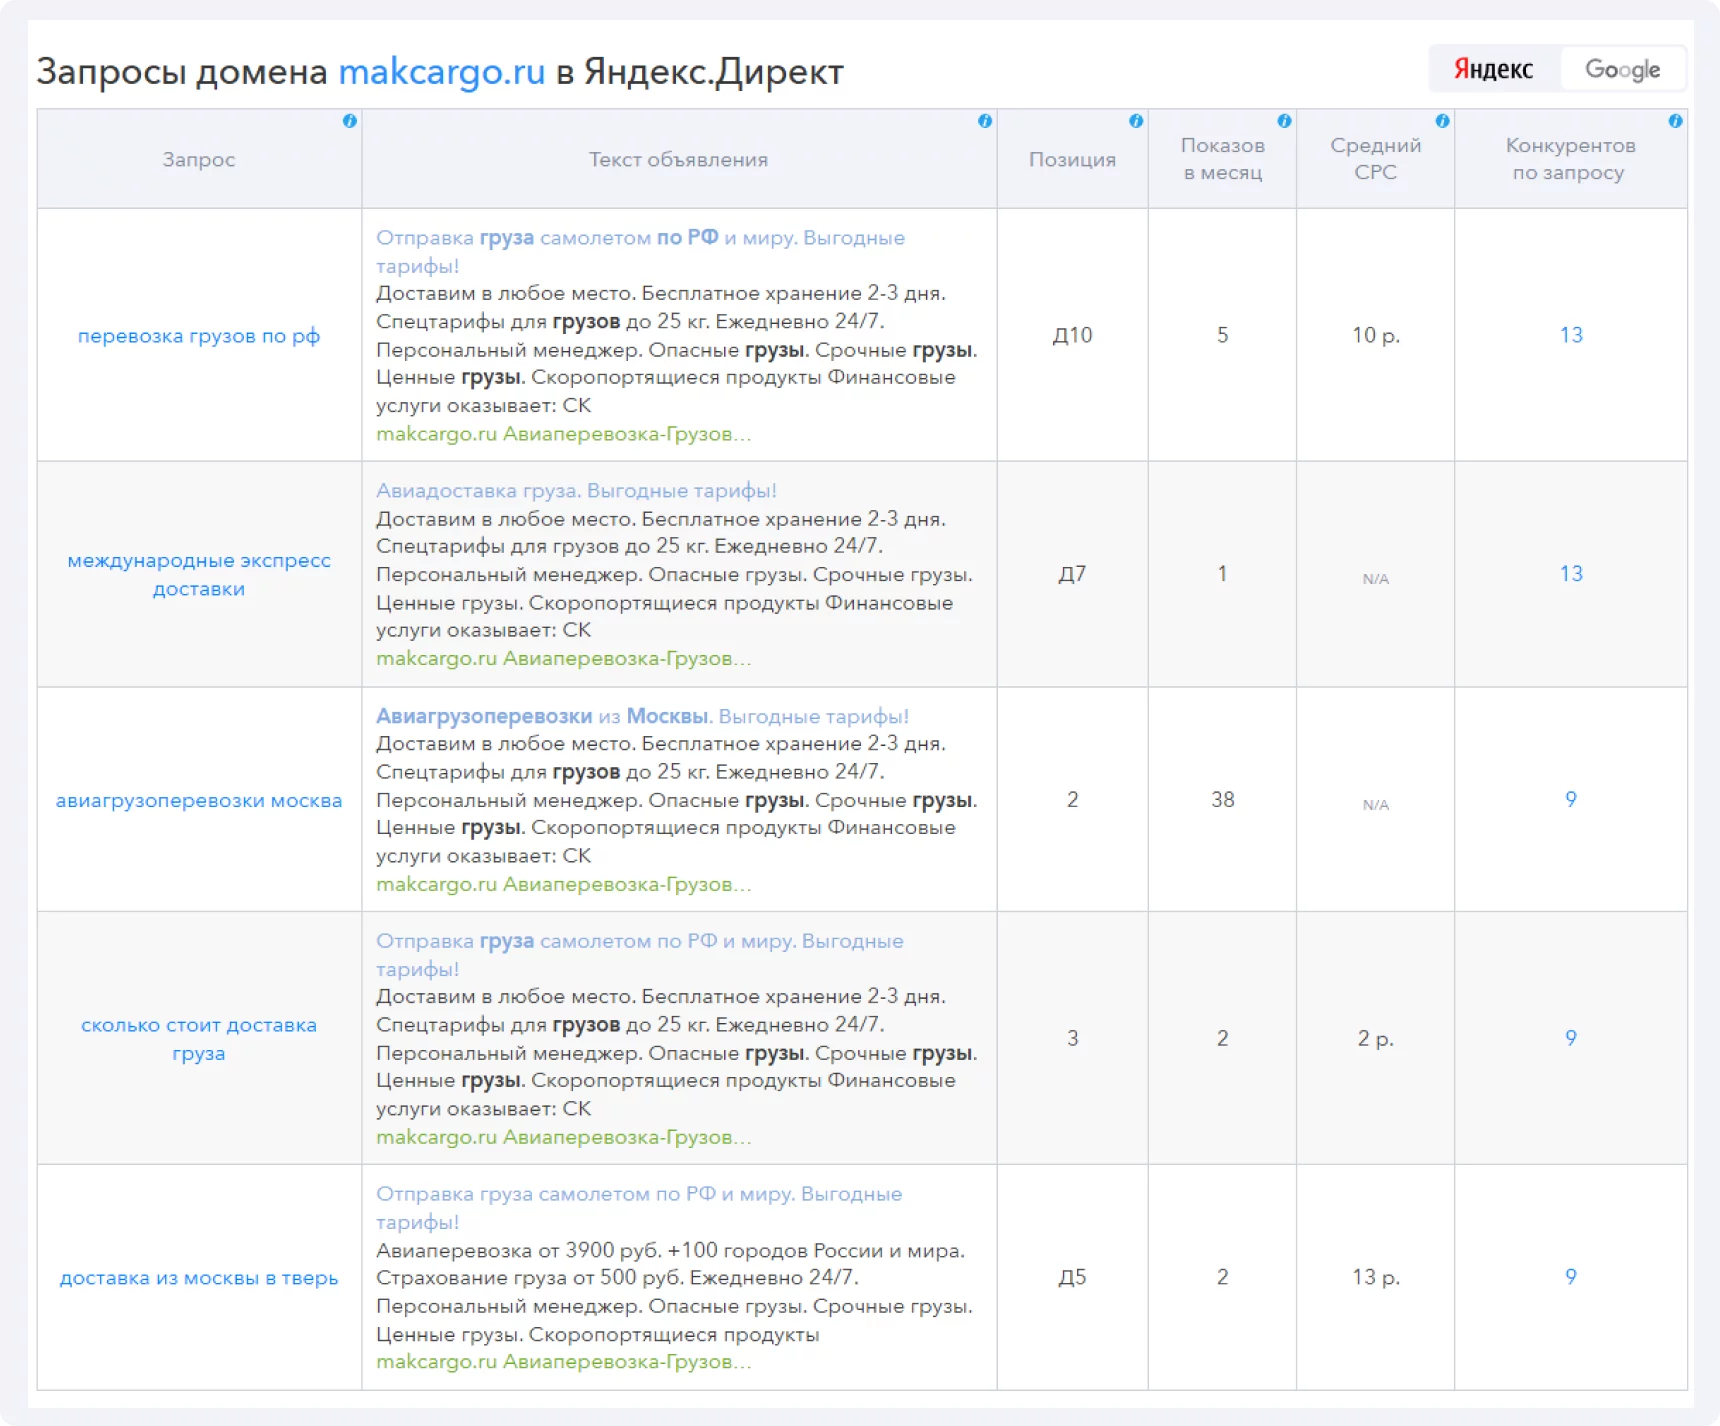Select N/A CPC in 'авиагрузоперевозки москва' row

click(x=1375, y=804)
